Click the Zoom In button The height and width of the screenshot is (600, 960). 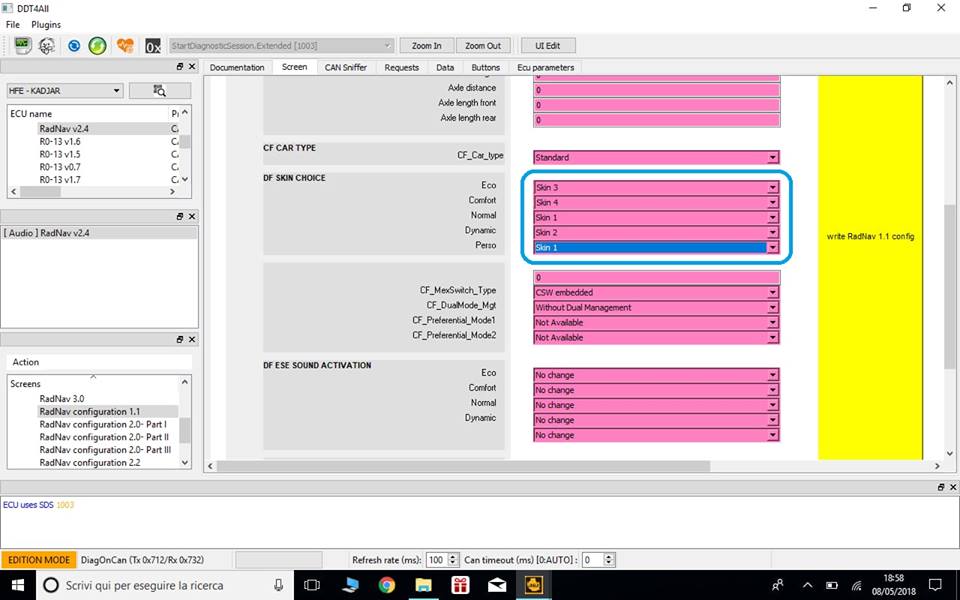427,46
